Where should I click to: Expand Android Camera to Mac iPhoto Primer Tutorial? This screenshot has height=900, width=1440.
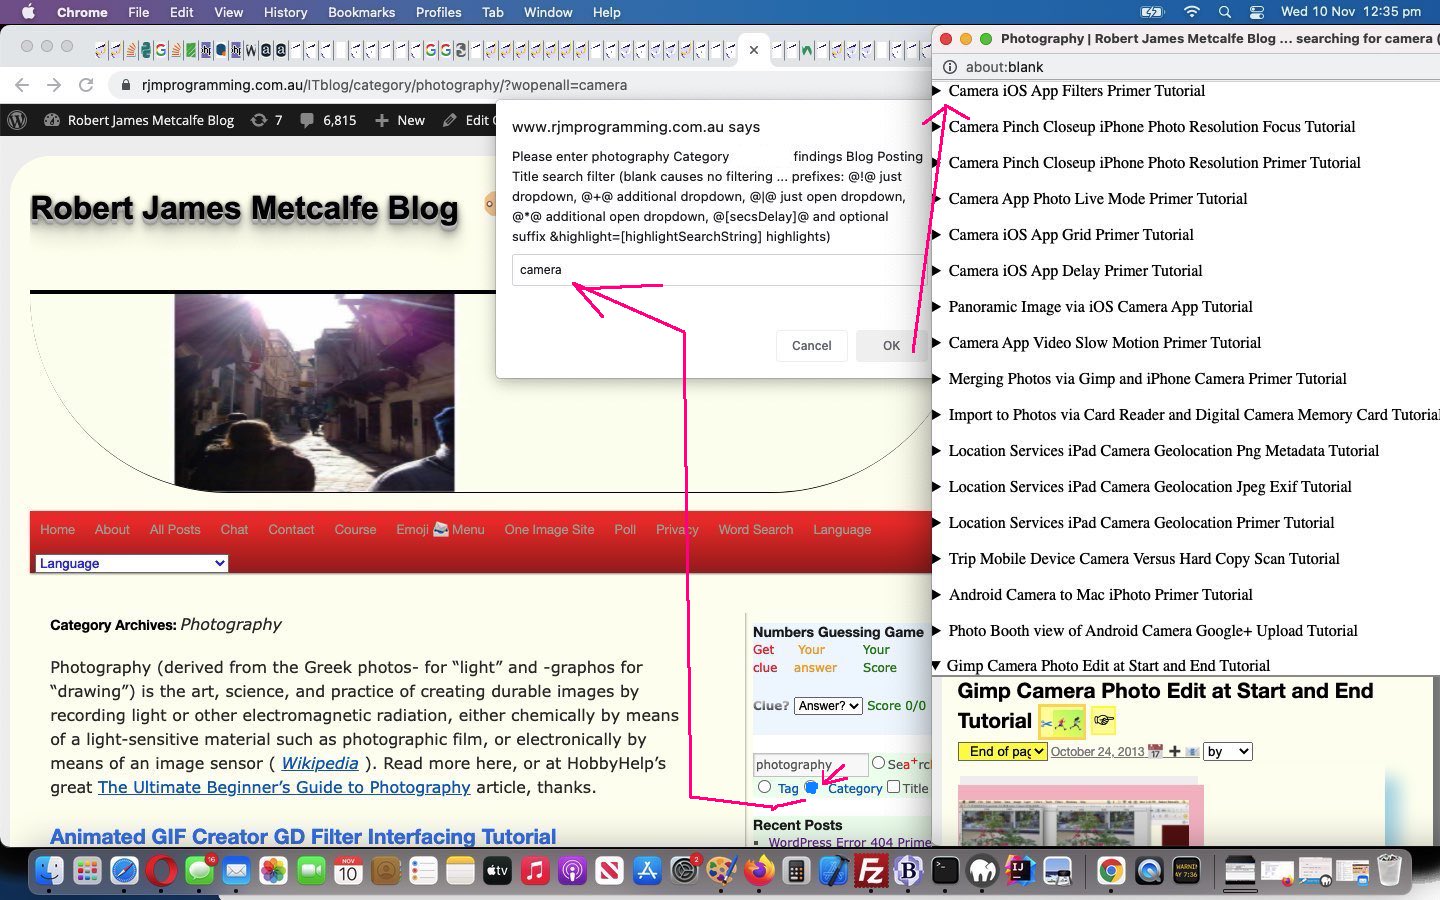click(x=1100, y=595)
